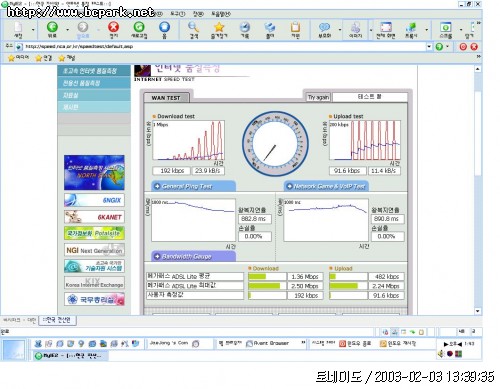Screen dimensions: 500x389
Task: Click the clipboard icon in the status bar
Action: point(422,332)
